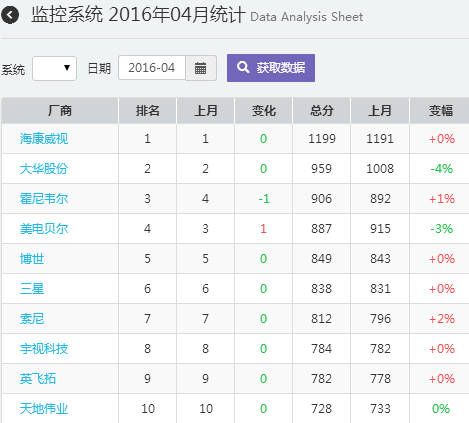Click the search magnifier in 获取数据 button
This screenshot has height=423, width=469.
click(243, 67)
